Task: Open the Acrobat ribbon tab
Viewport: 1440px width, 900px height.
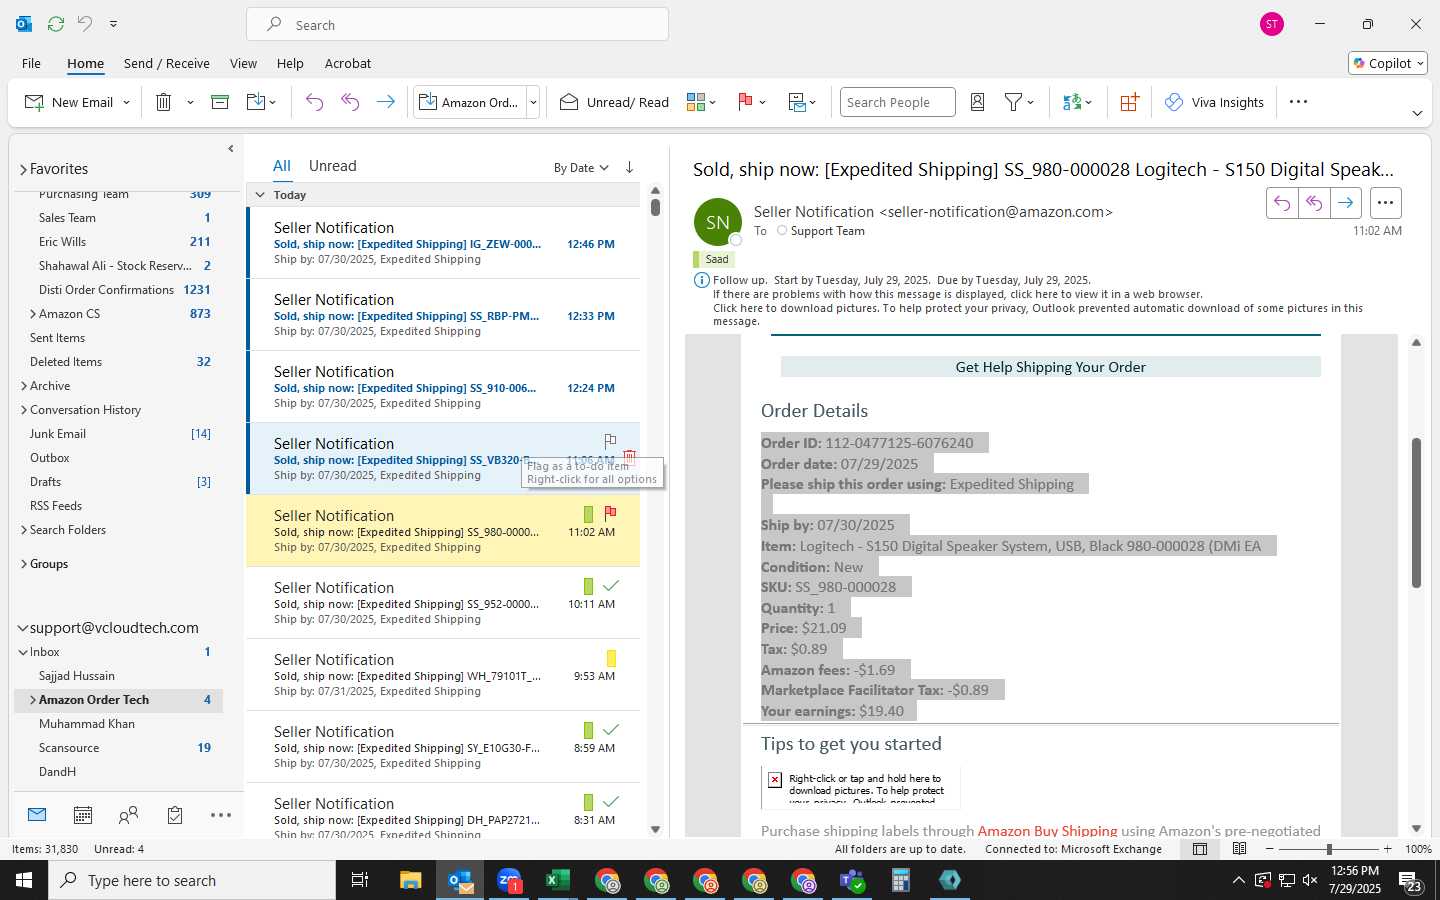Action: [348, 63]
